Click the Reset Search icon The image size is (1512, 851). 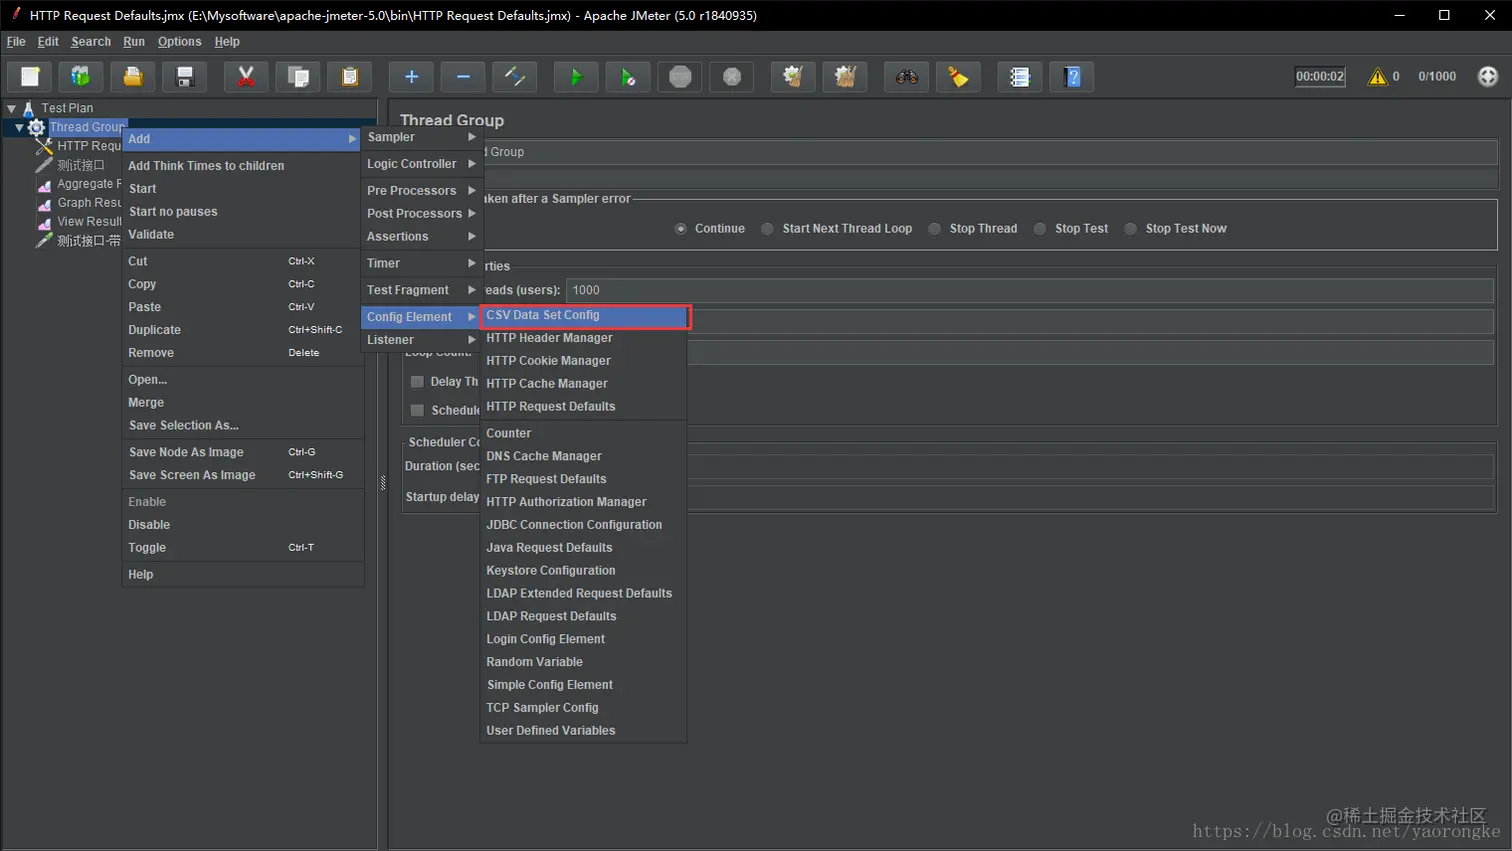[959, 77]
